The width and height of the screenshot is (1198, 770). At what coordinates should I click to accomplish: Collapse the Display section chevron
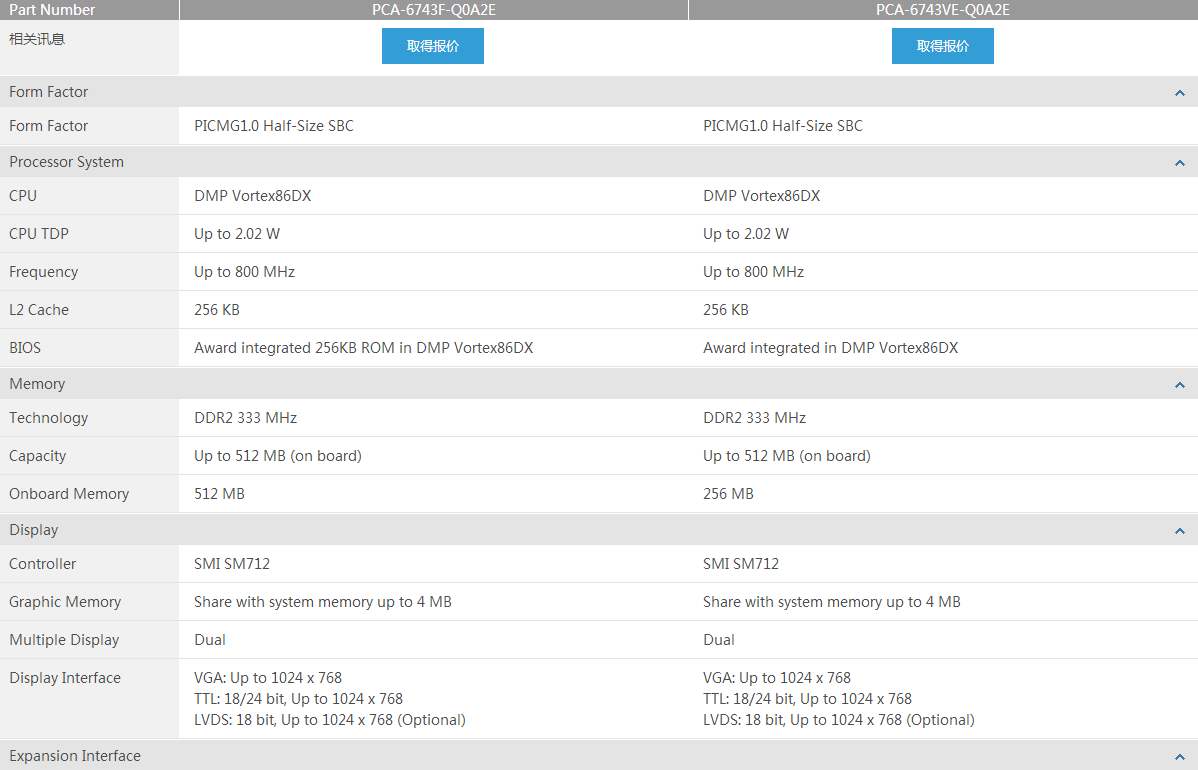point(1180,531)
